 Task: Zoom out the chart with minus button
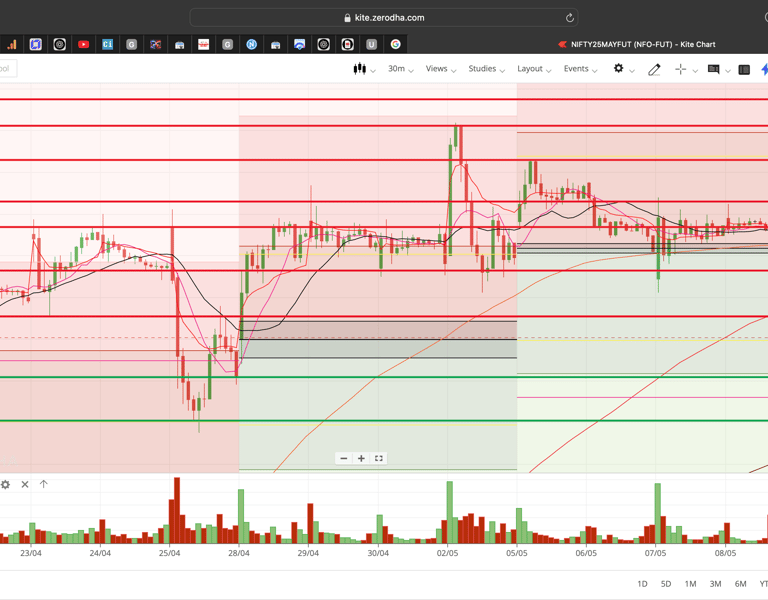coord(344,458)
